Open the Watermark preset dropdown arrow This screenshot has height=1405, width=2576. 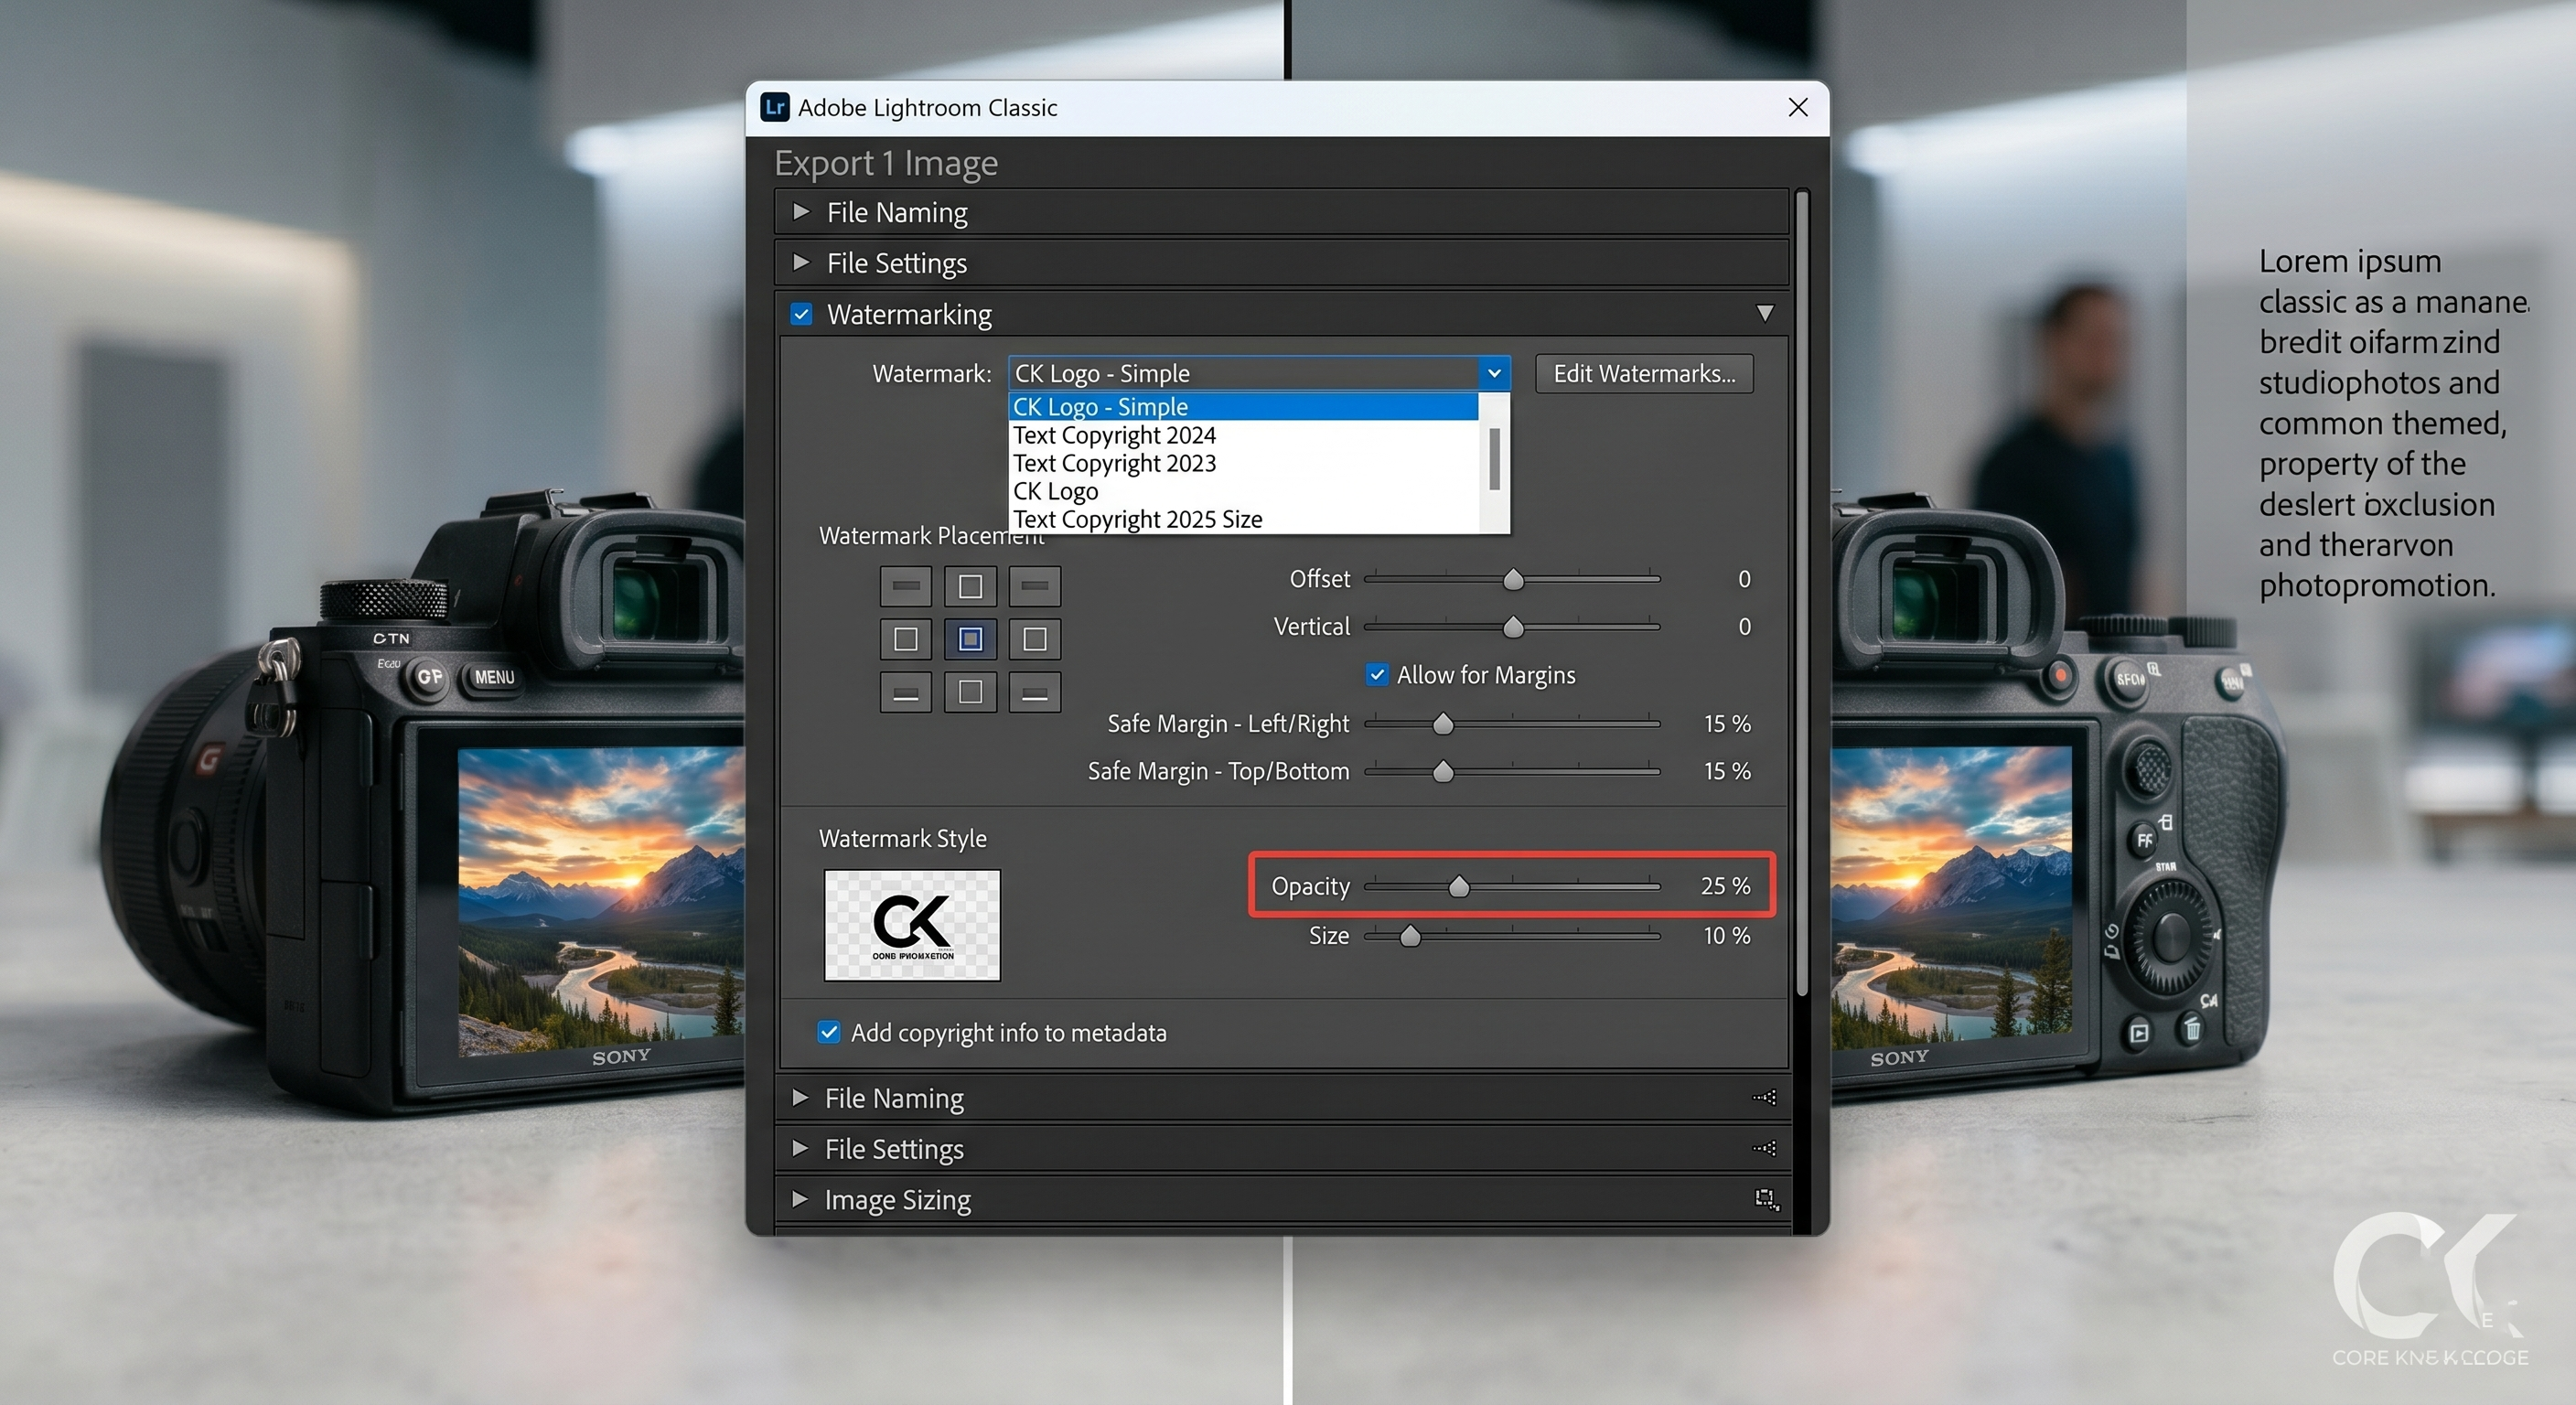click(1494, 373)
